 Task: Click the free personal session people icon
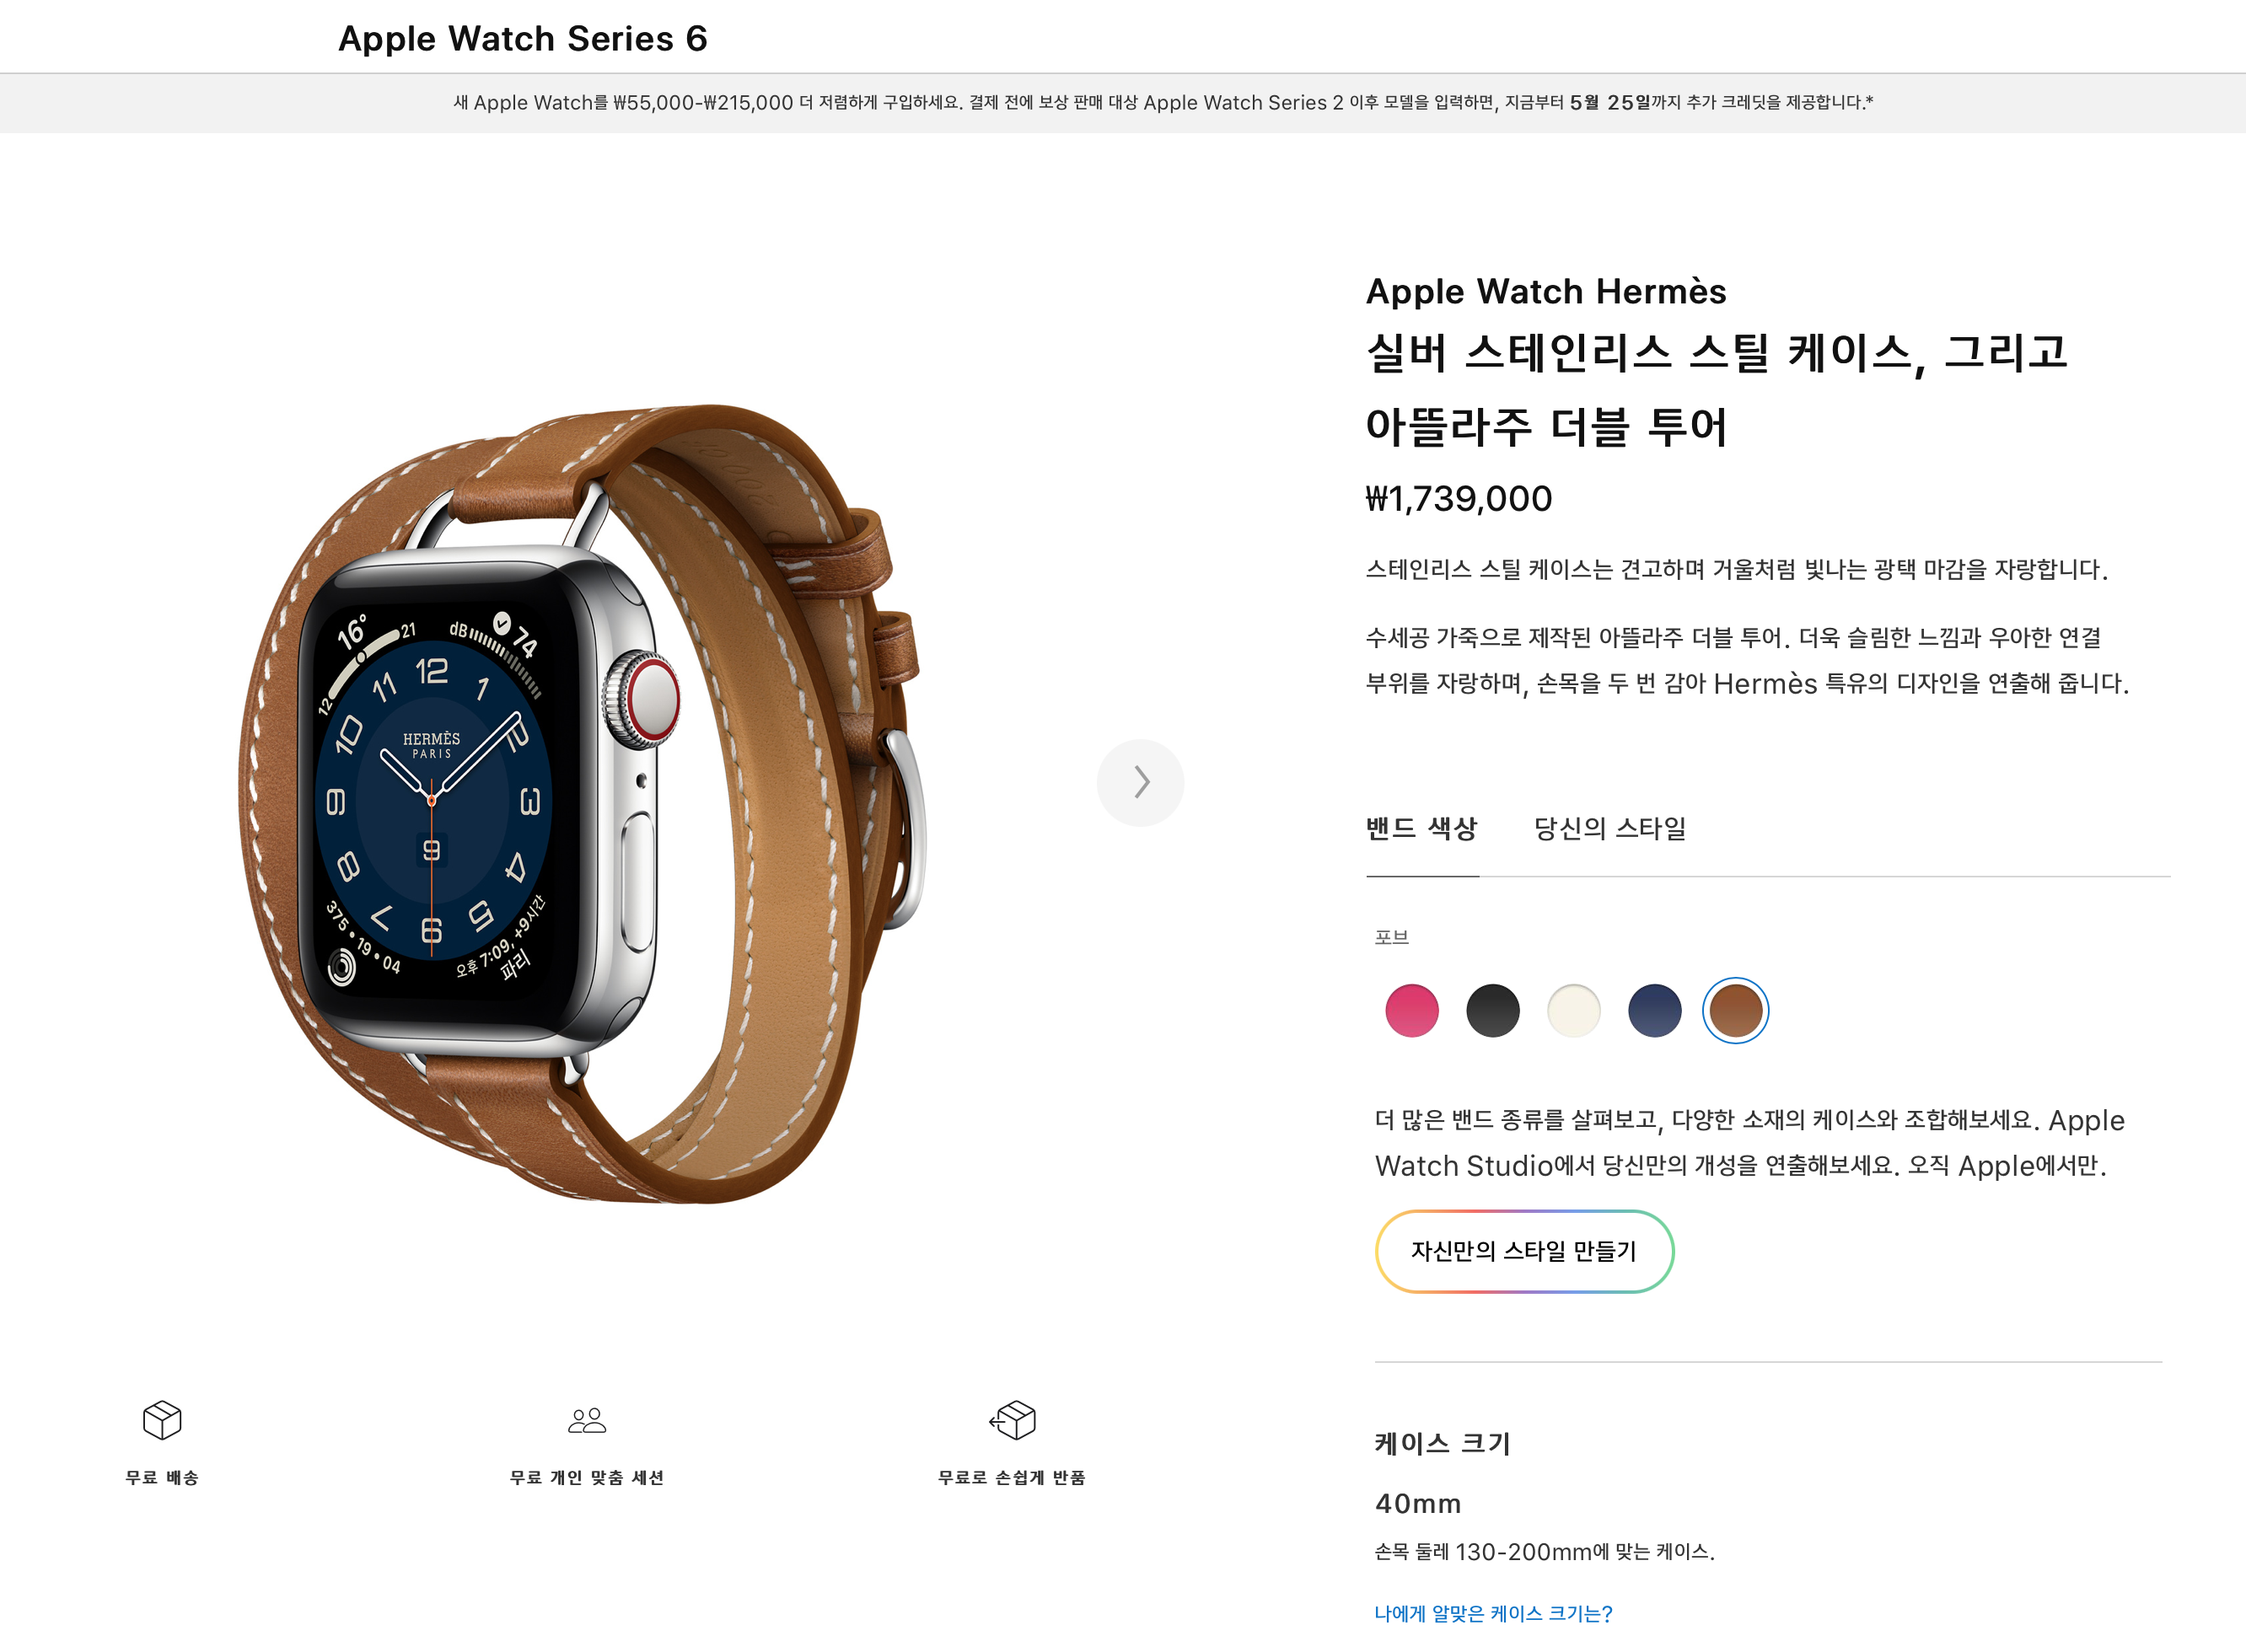pyautogui.click(x=587, y=1420)
